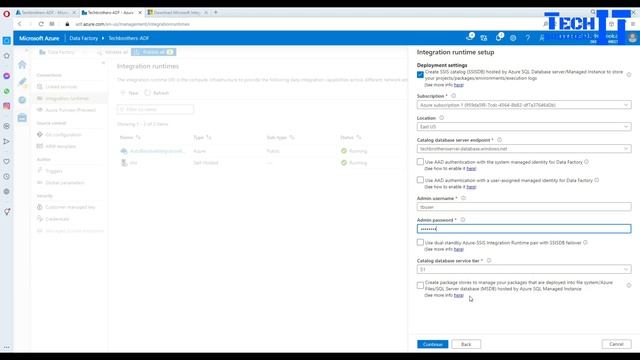
Task: Reload the current page
Action: point(41,24)
